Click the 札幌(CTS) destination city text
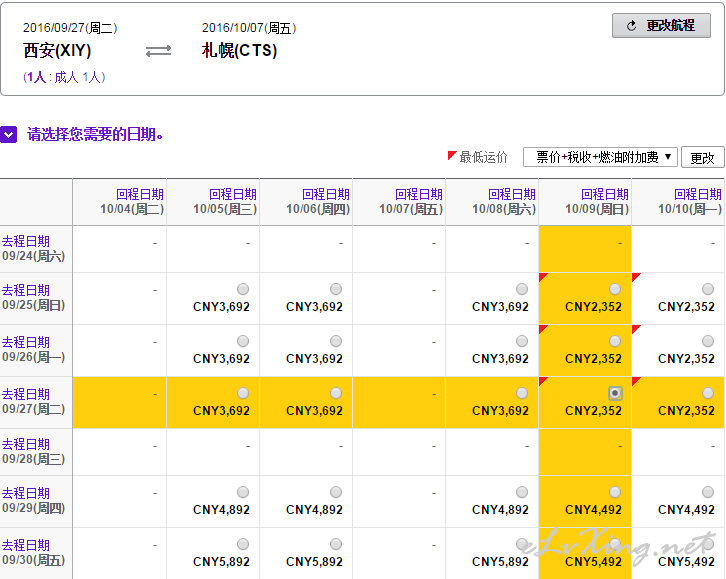The width and height of the screenshot is (726, 579). coord(239,50)
